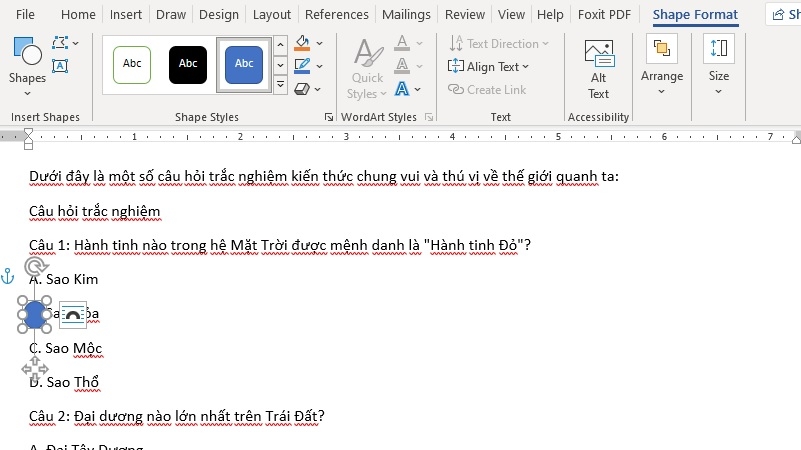Select the Shape Format tab
This screenshot has height=450, width=801.
pos(695,14)
